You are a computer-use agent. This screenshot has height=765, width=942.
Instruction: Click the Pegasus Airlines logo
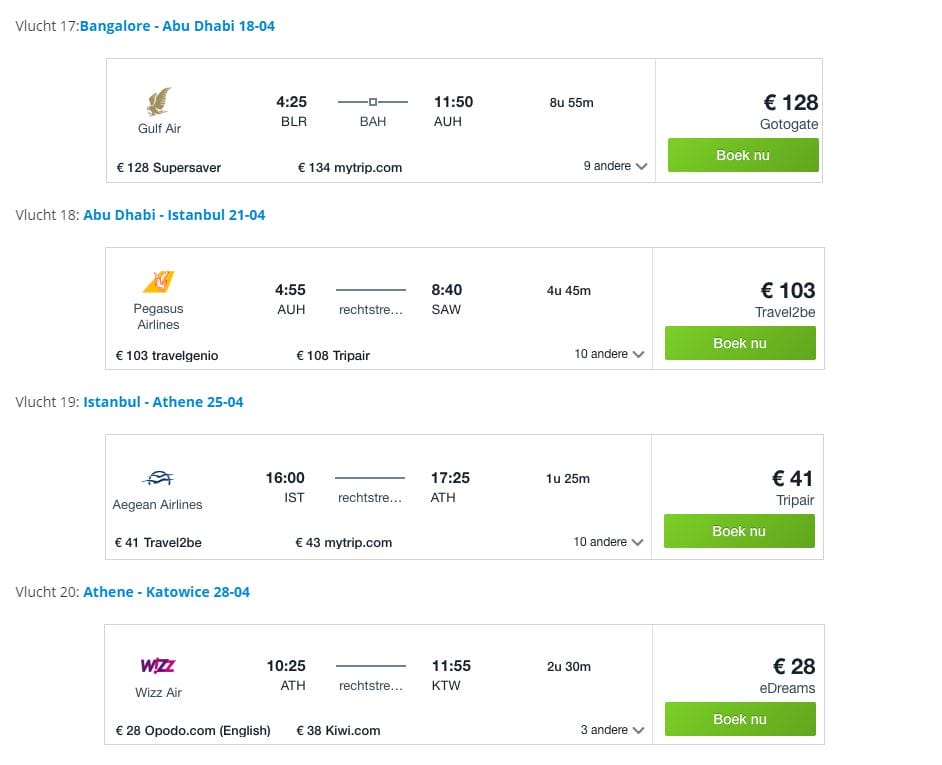159,281
